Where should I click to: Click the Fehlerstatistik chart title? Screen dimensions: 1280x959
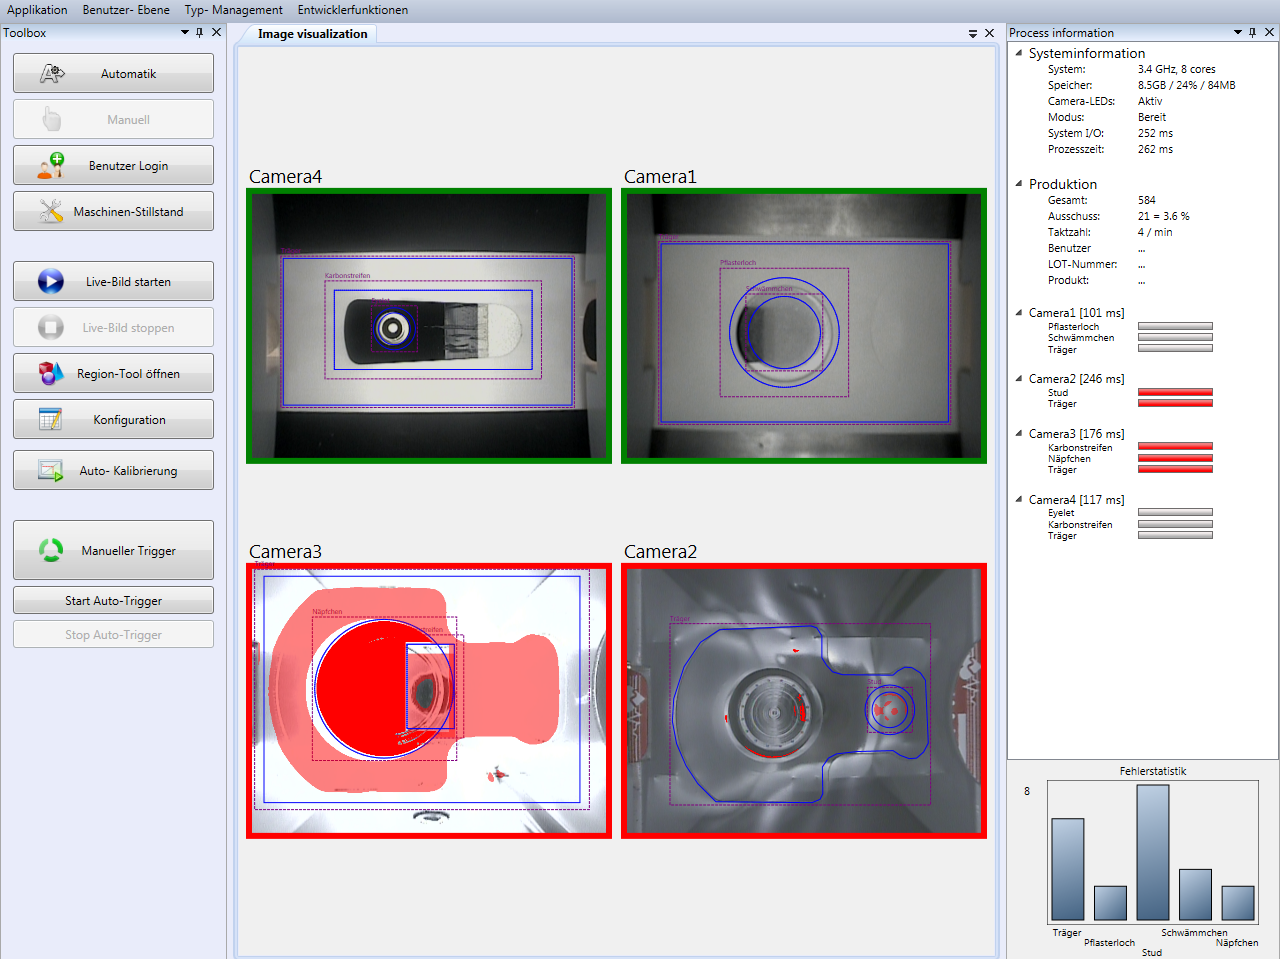pos(1153,771)
